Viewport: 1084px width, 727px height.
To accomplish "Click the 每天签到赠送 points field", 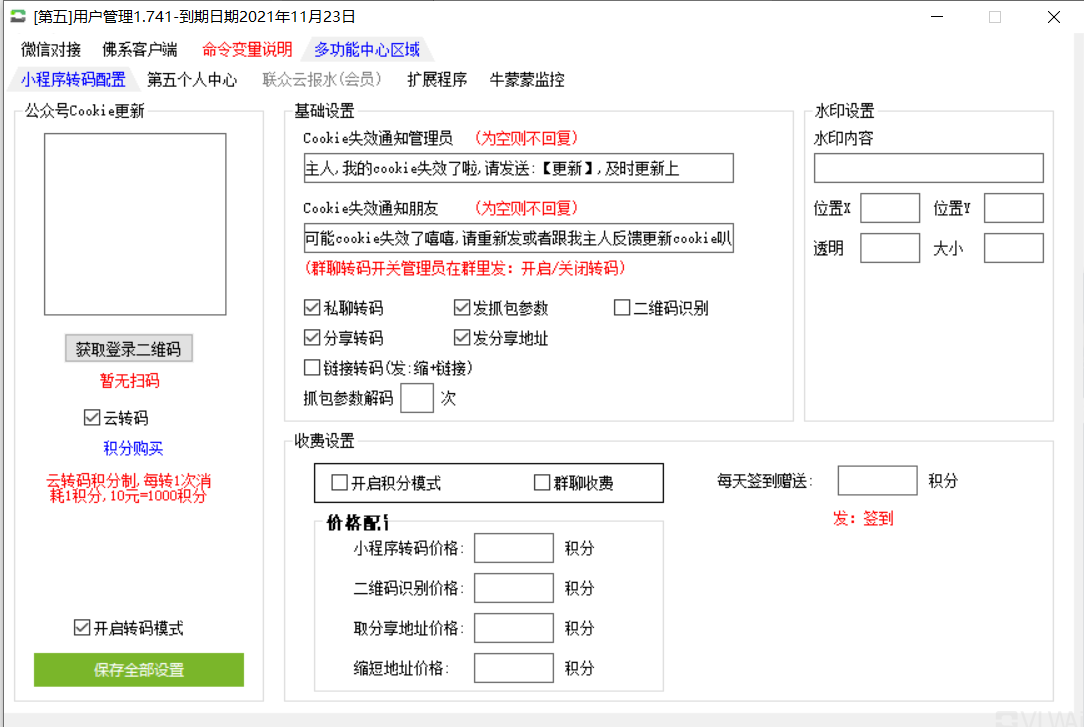I will tap(876, 481).
